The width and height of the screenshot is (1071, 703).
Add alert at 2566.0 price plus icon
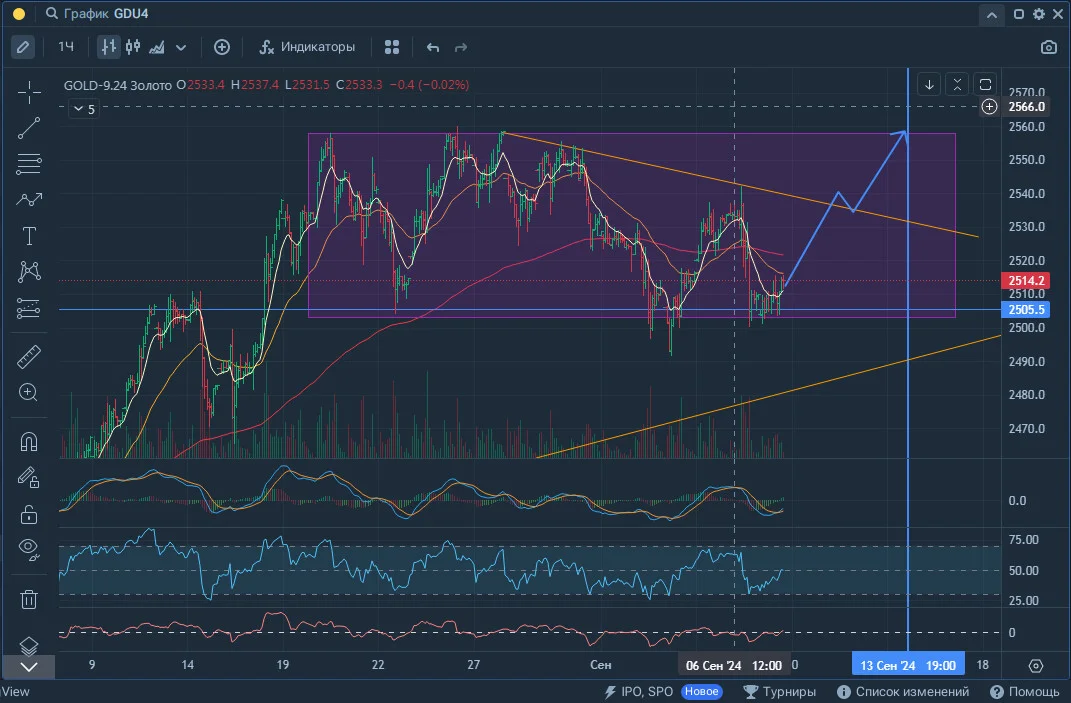coord(989,107)
